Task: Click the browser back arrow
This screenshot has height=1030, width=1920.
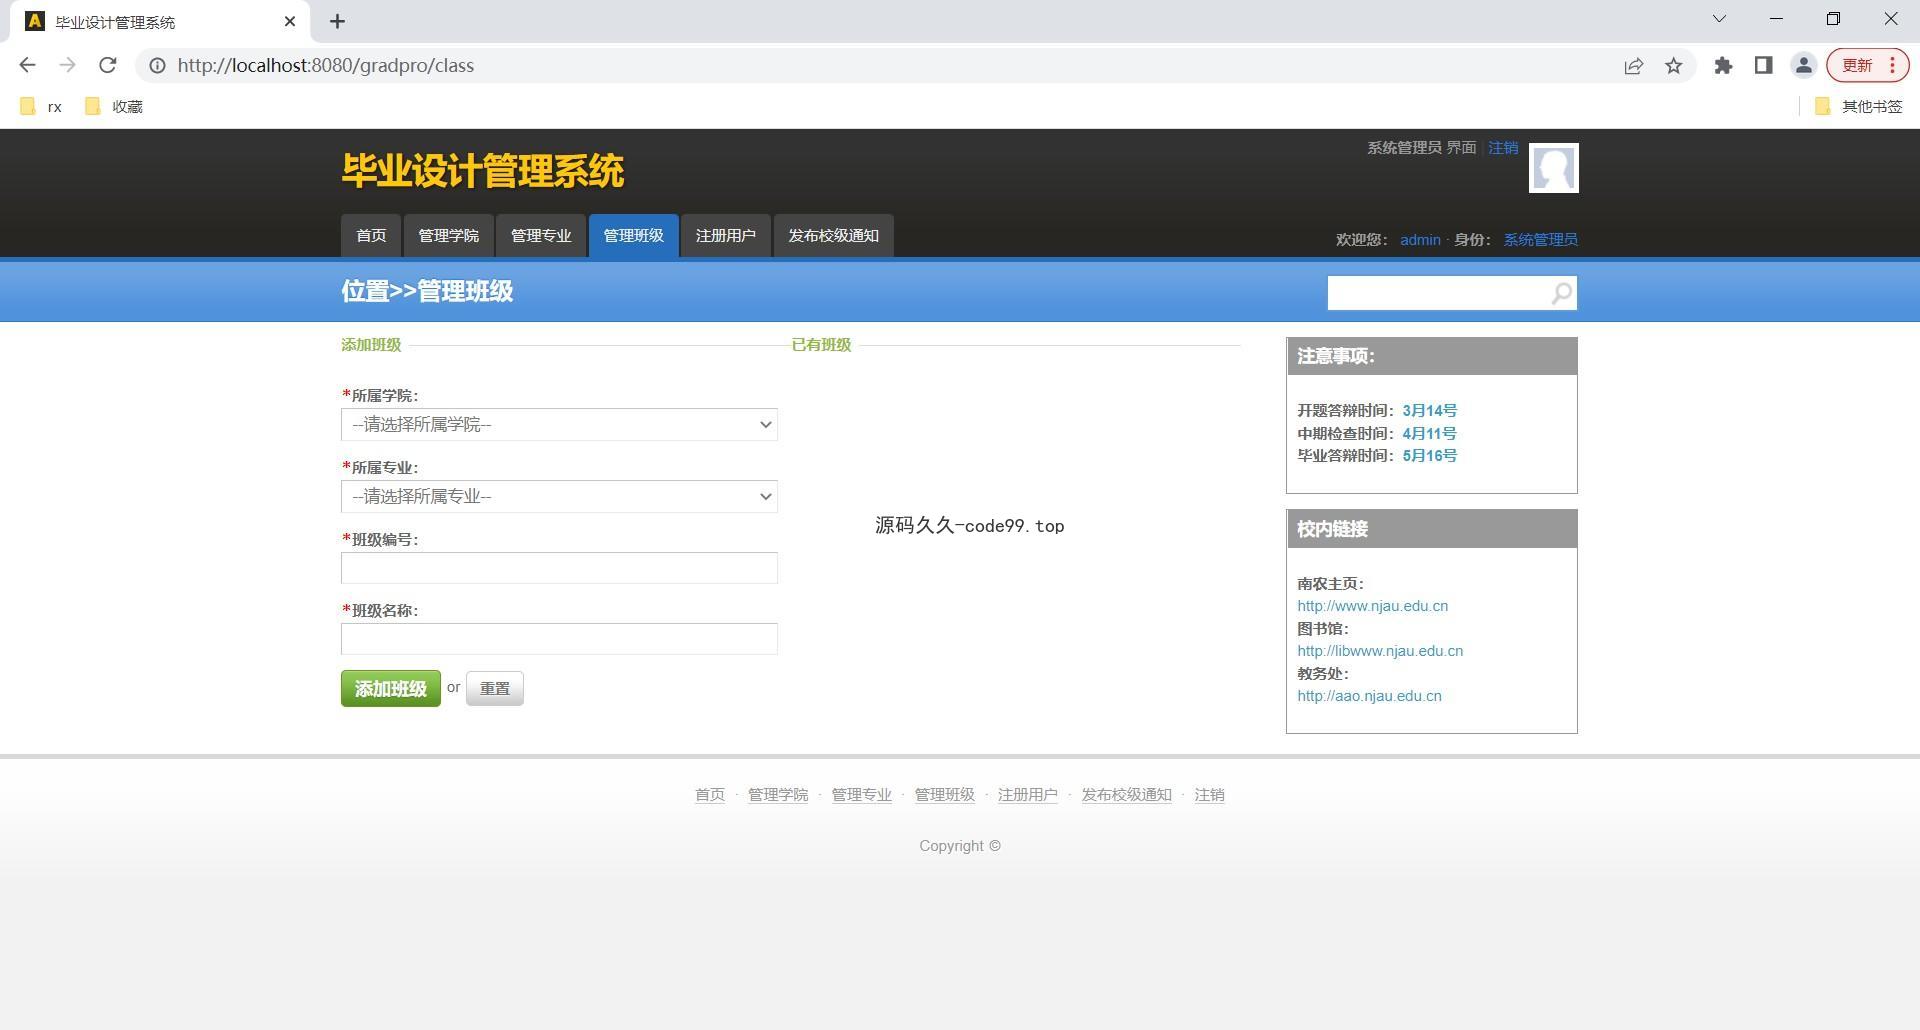Action: tap(27, 65)
